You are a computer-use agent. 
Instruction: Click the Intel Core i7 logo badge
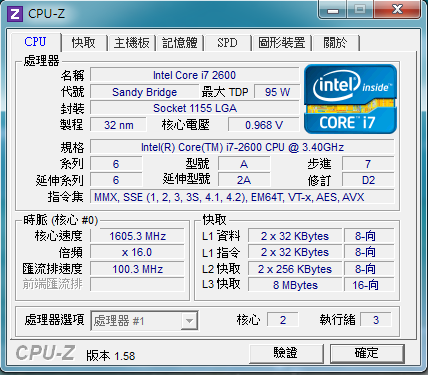[x=350, y=99]
